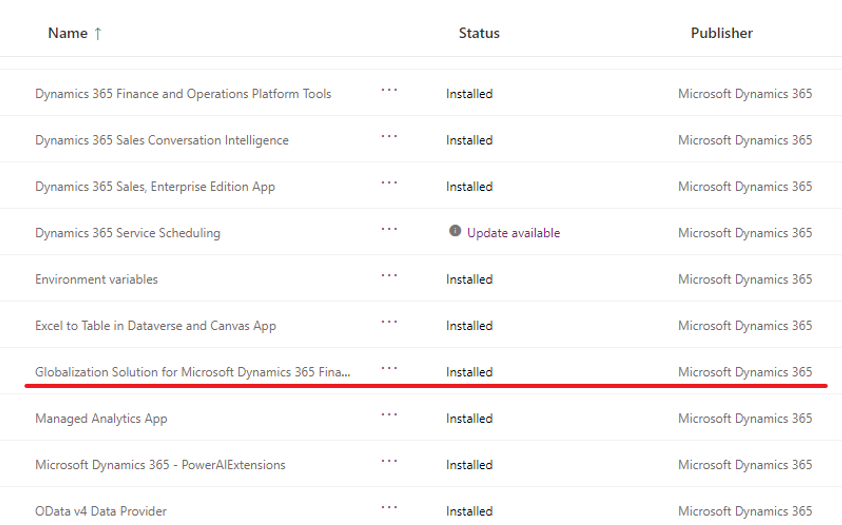Select Dynamics 365 Sales Conversation Intelligence

(162, 140)
